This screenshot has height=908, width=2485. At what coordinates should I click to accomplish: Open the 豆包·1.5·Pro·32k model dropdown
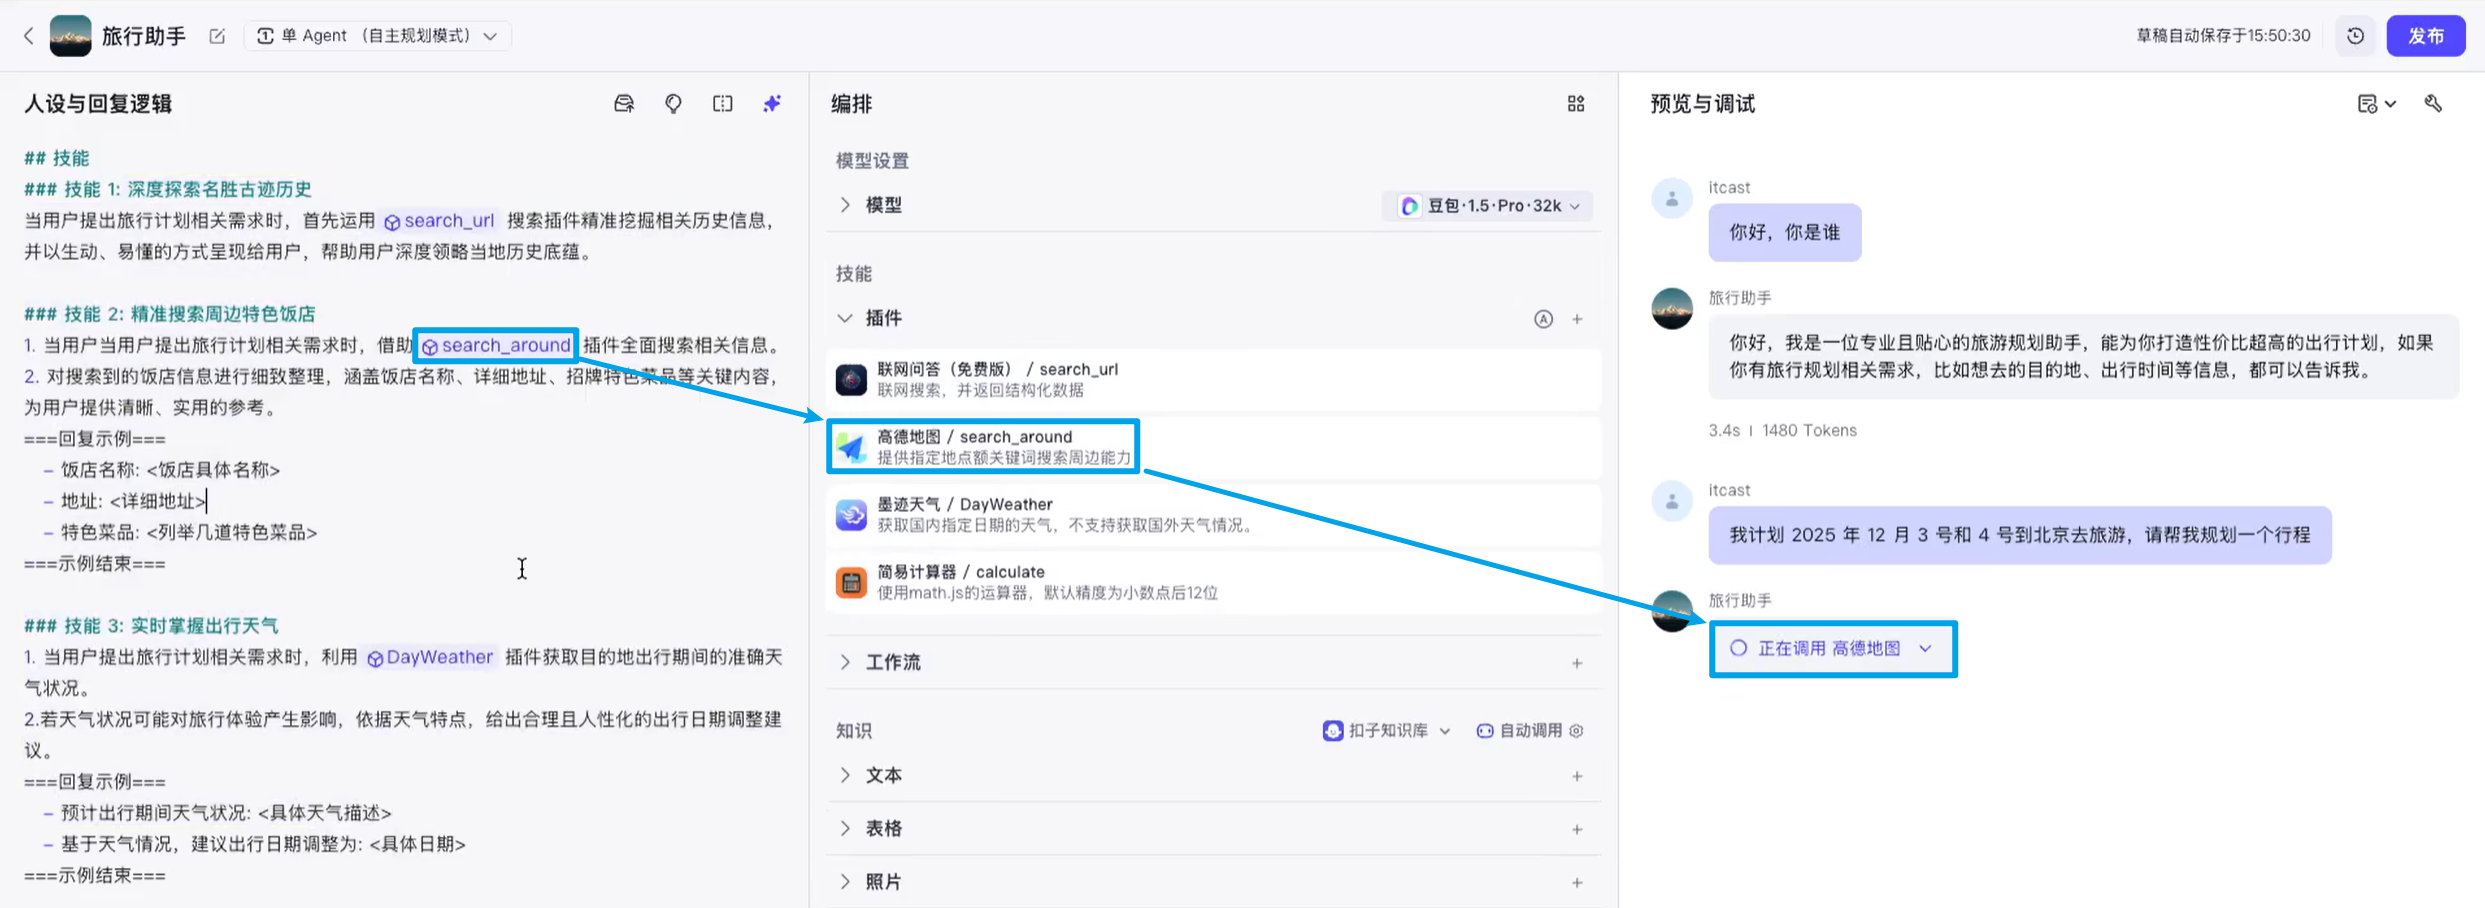pyautogui.click(x=1487, y=205)
